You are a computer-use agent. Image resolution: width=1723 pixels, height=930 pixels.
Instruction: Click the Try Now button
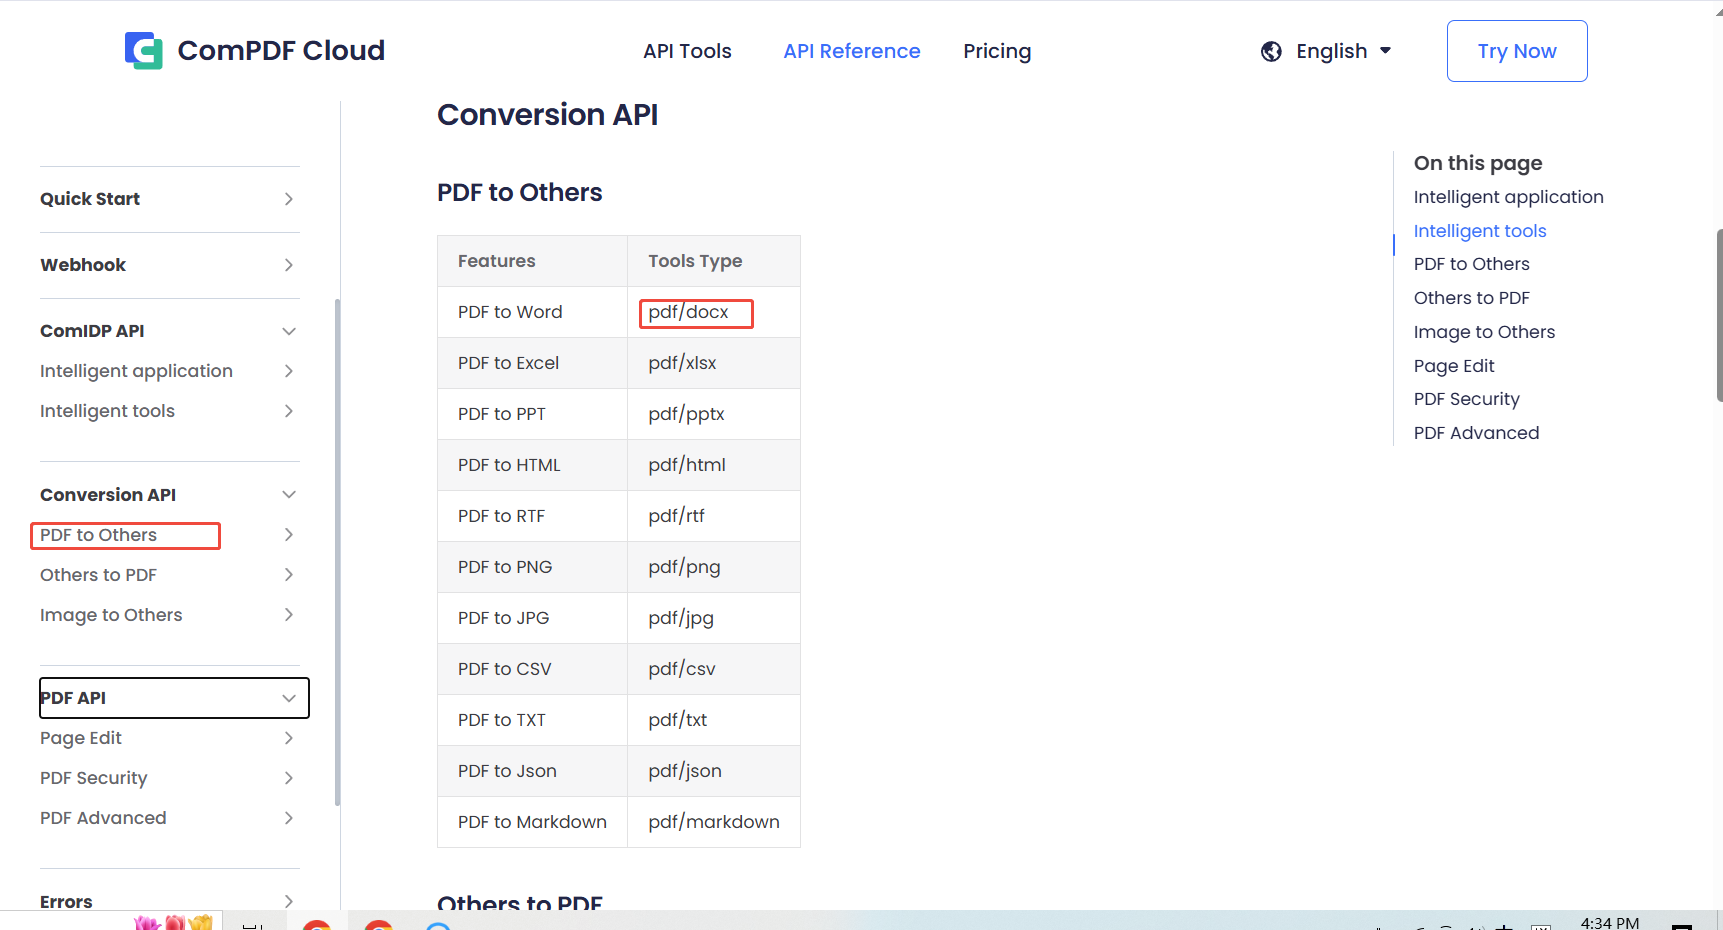coord(1517,50)
